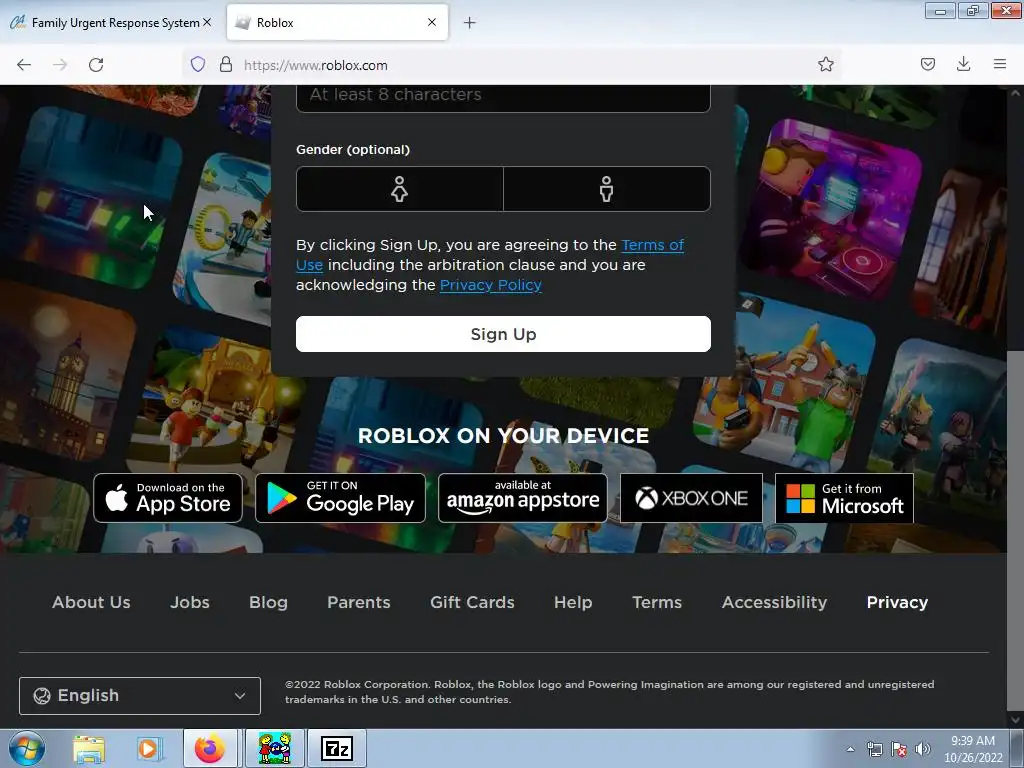
Task: Open the Save to Pocket icon
Action: (927, 64)
